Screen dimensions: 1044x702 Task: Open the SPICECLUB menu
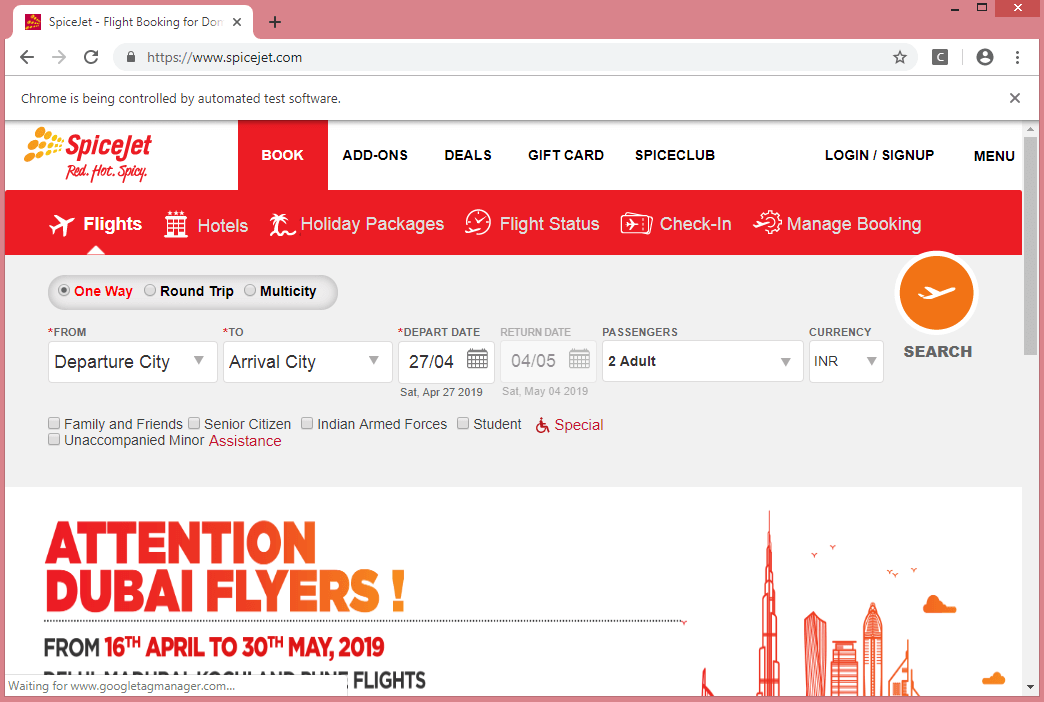pos(674,155)
